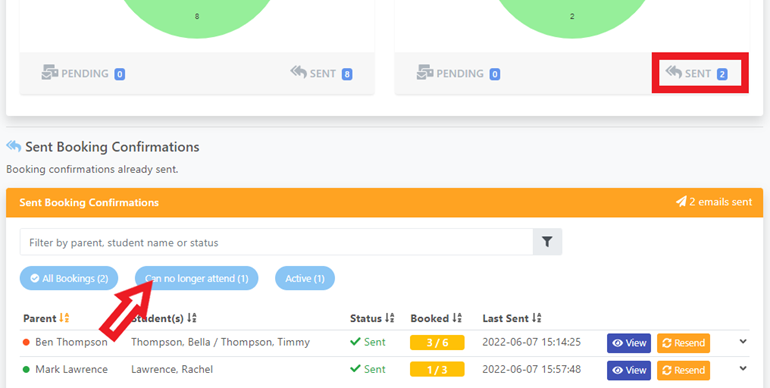Sort by Status column sort icon
770x388 pixels.
pos(389,318)
